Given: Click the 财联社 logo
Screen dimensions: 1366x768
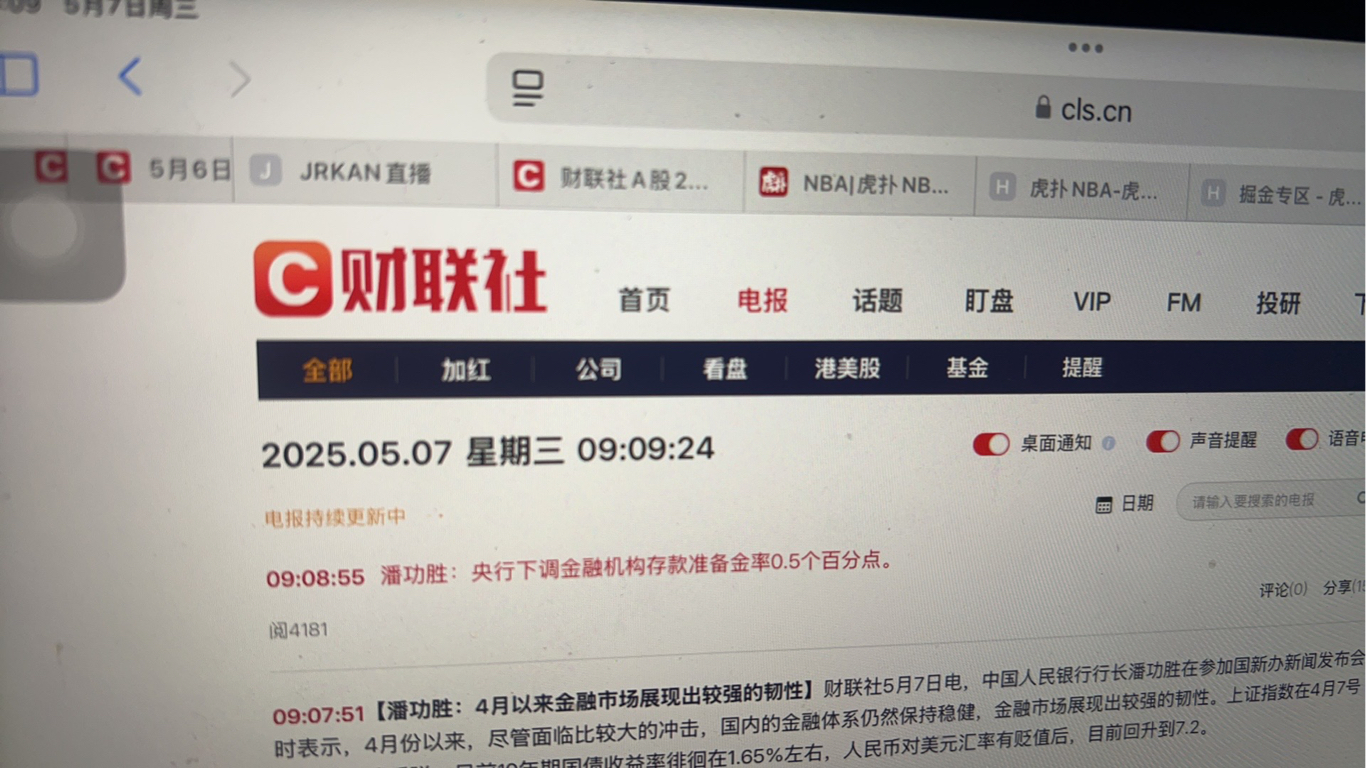Looking at the screenshot, I should click(x=400, y=278).
